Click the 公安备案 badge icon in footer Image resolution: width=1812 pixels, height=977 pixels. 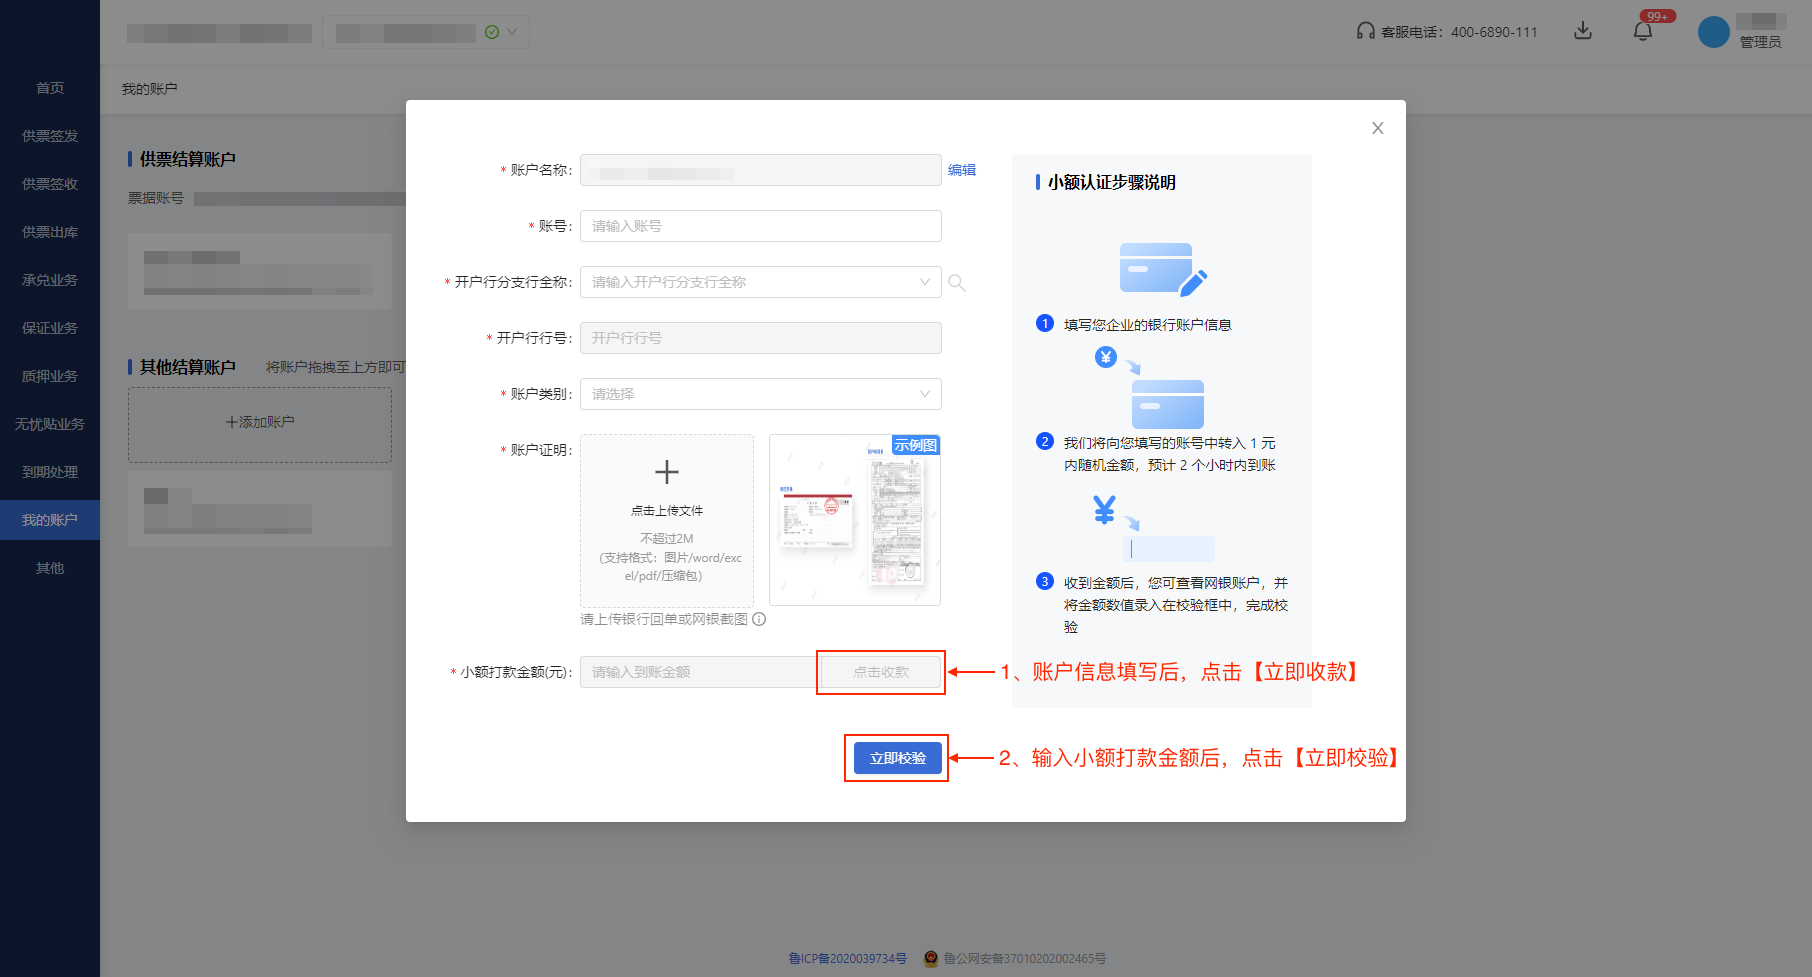[x=930, y=958]
